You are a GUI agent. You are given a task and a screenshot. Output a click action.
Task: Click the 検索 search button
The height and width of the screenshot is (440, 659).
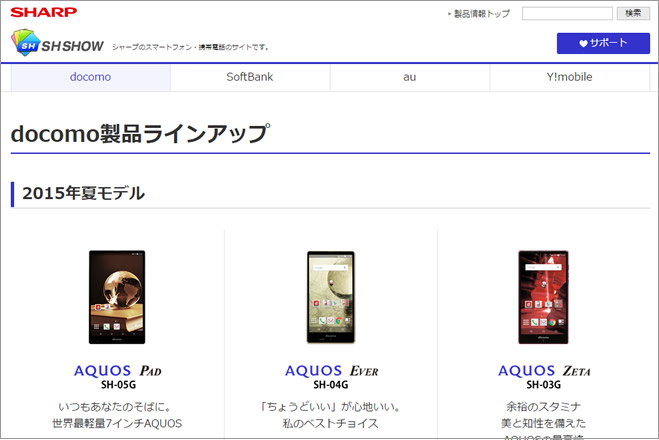coord(633,13)
